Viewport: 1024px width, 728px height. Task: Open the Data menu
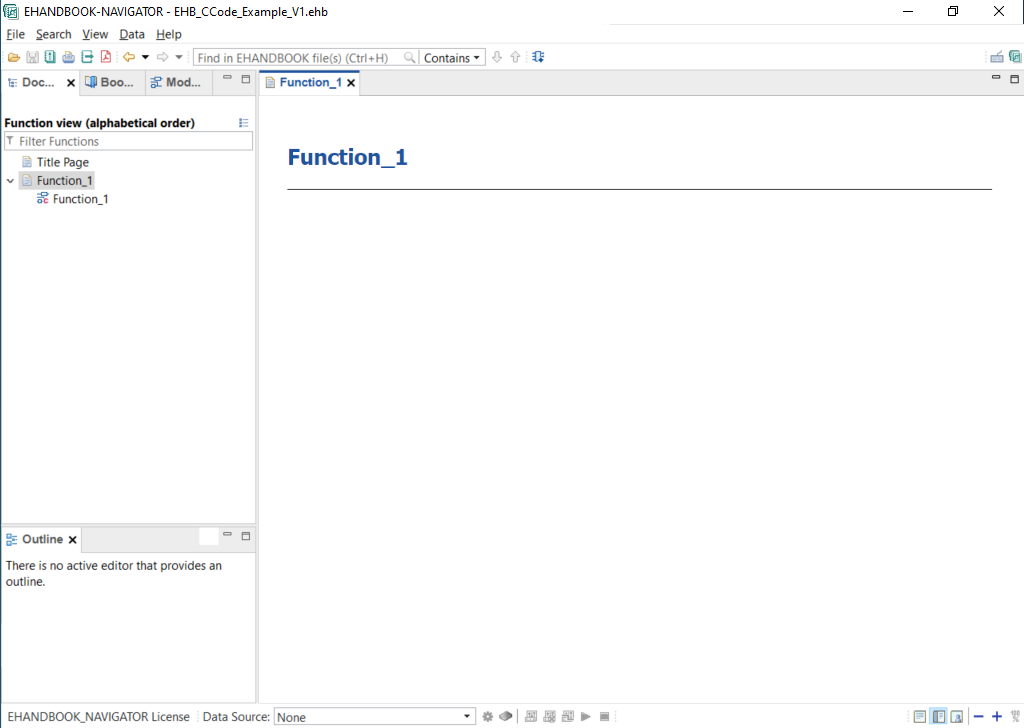(132, 34)
